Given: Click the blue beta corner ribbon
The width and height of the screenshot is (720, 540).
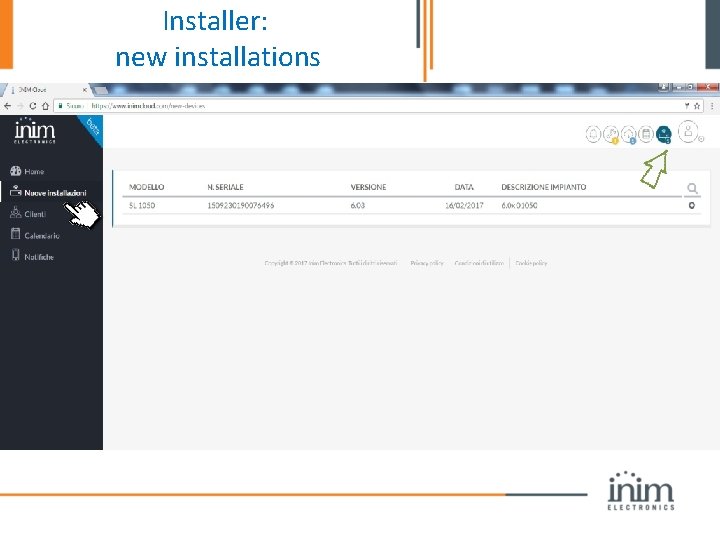Looking at the screenshot, I should point(93,128).
